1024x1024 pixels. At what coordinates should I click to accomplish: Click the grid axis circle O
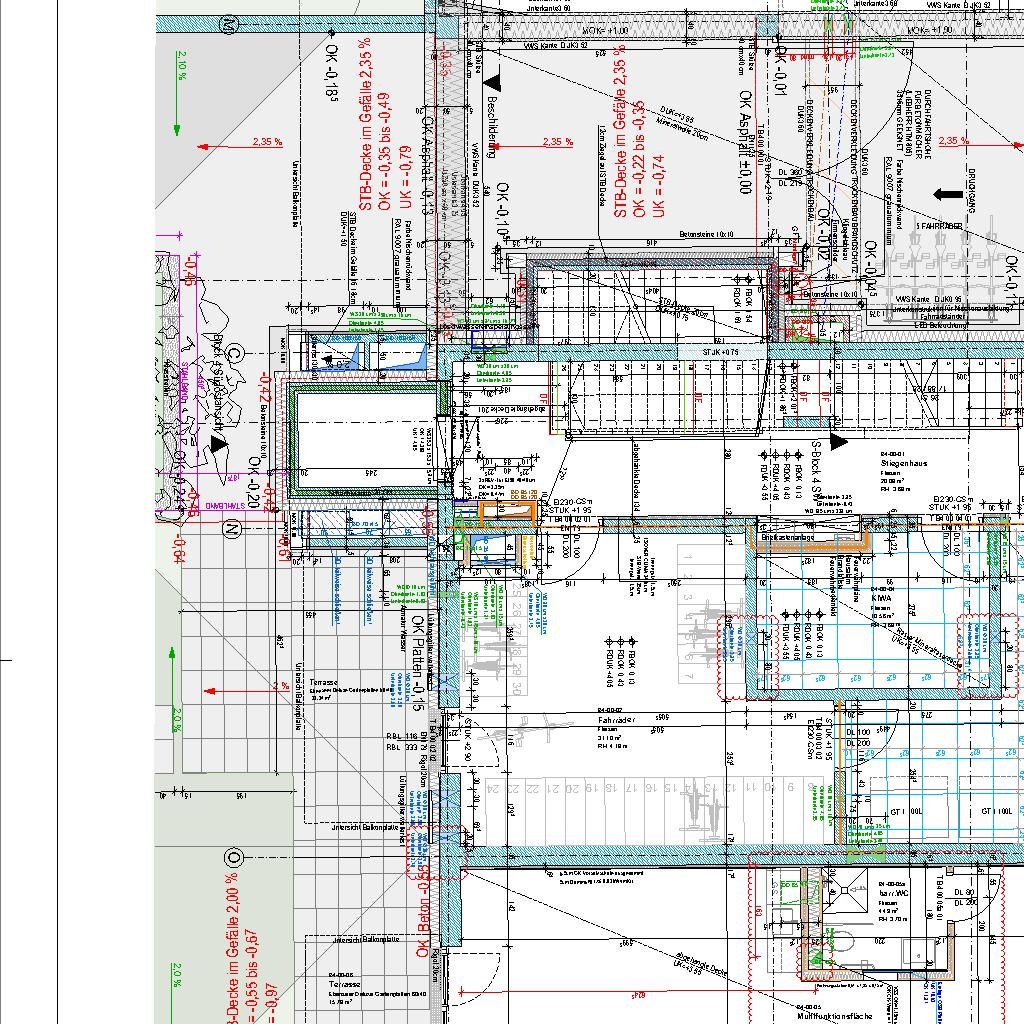(x=234, y=857)
